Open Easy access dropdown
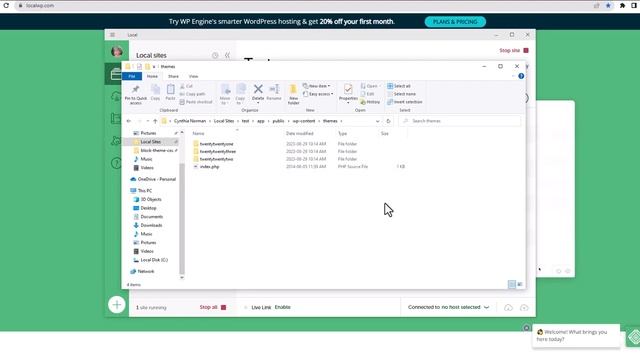640x360 pixels. pyautogui.click(x=318, y=94)
